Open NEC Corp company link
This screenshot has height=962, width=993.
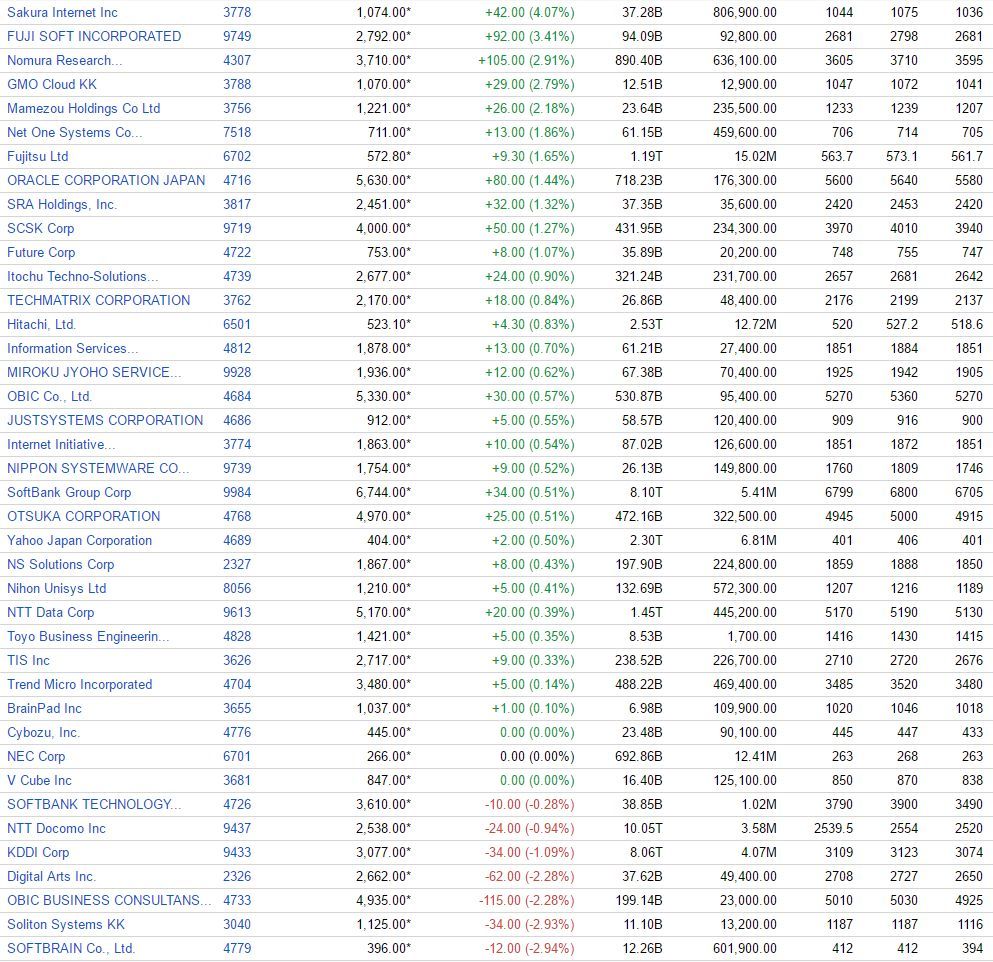[36, 758]
